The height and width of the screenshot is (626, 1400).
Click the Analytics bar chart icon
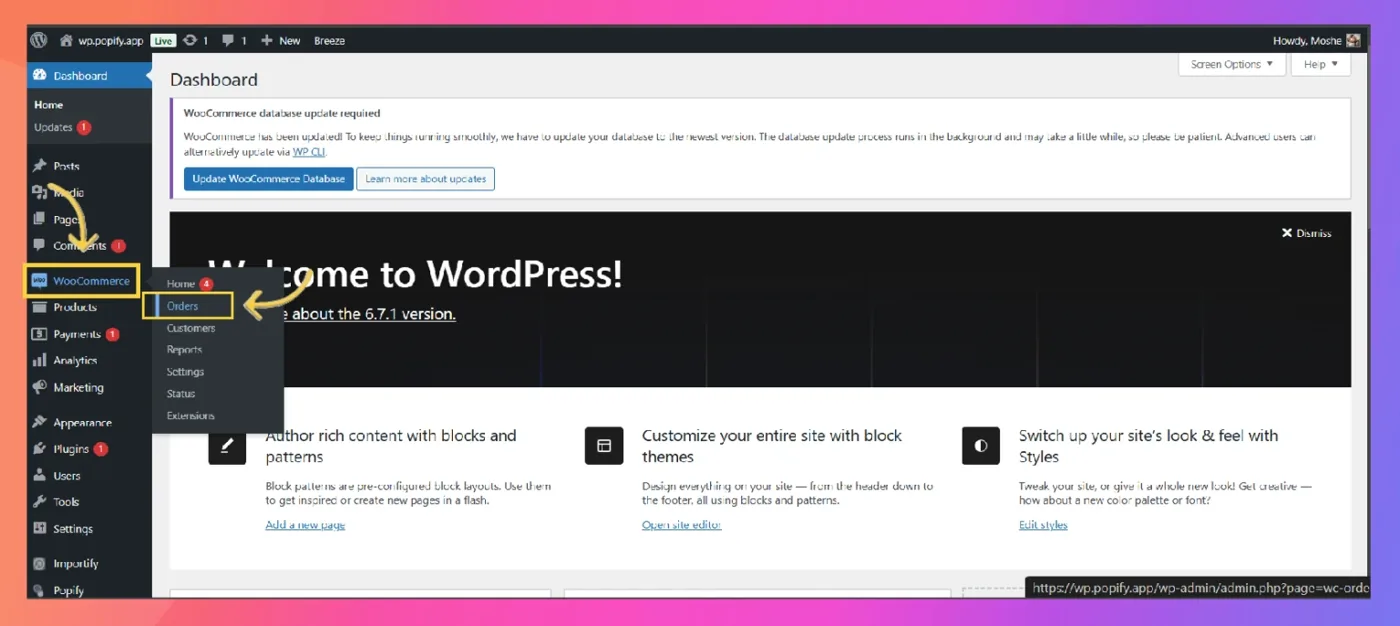[x=40, y=360]
